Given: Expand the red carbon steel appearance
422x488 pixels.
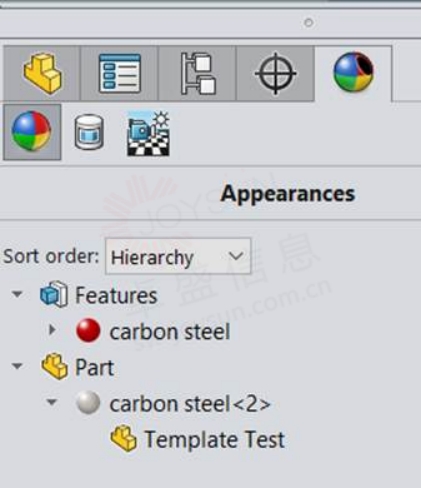Looking at the screenshot, I should tap(52, 330).
